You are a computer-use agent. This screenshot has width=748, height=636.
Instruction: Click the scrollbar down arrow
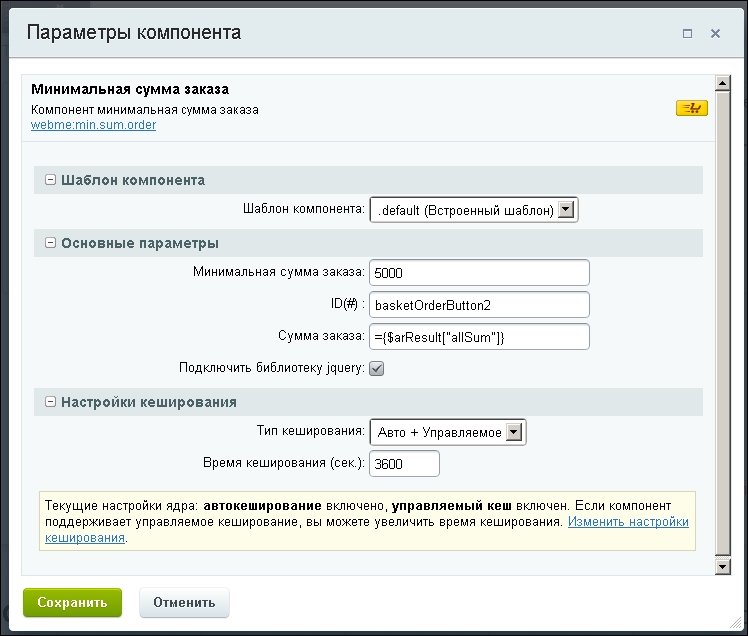723,567
